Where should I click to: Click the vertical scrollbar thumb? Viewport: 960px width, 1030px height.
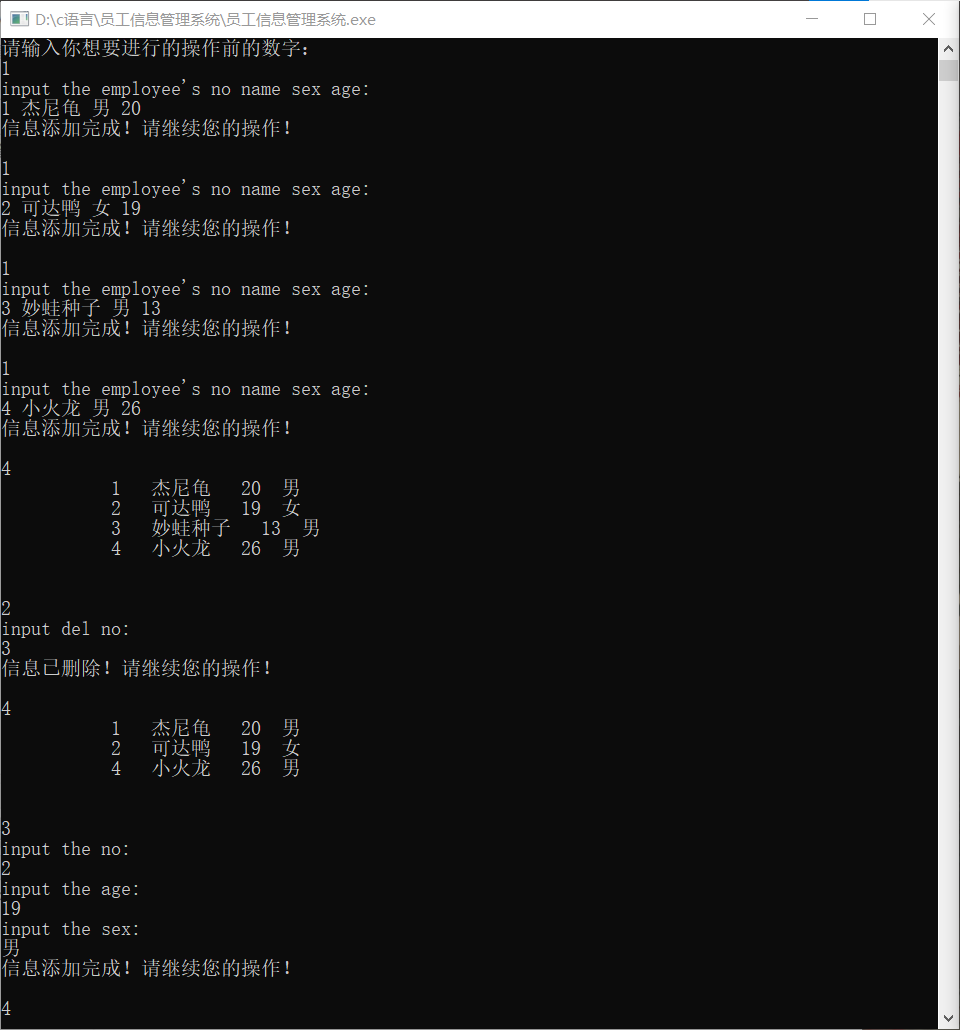point(948,70)
